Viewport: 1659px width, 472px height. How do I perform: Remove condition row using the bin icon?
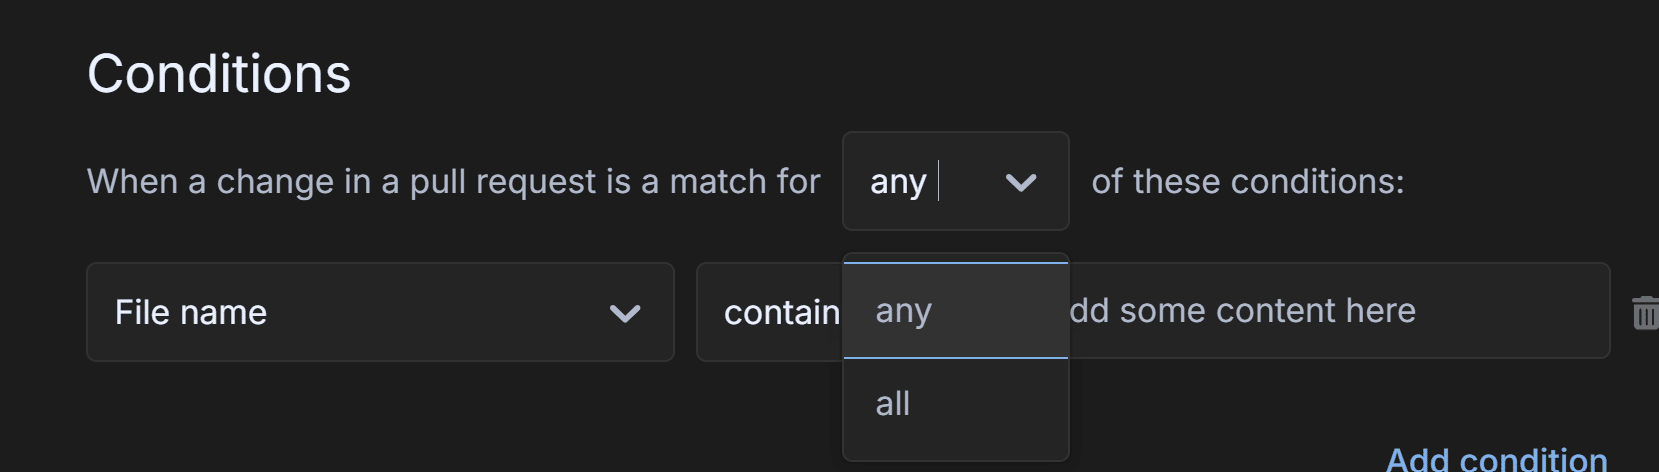[1644, 313]
